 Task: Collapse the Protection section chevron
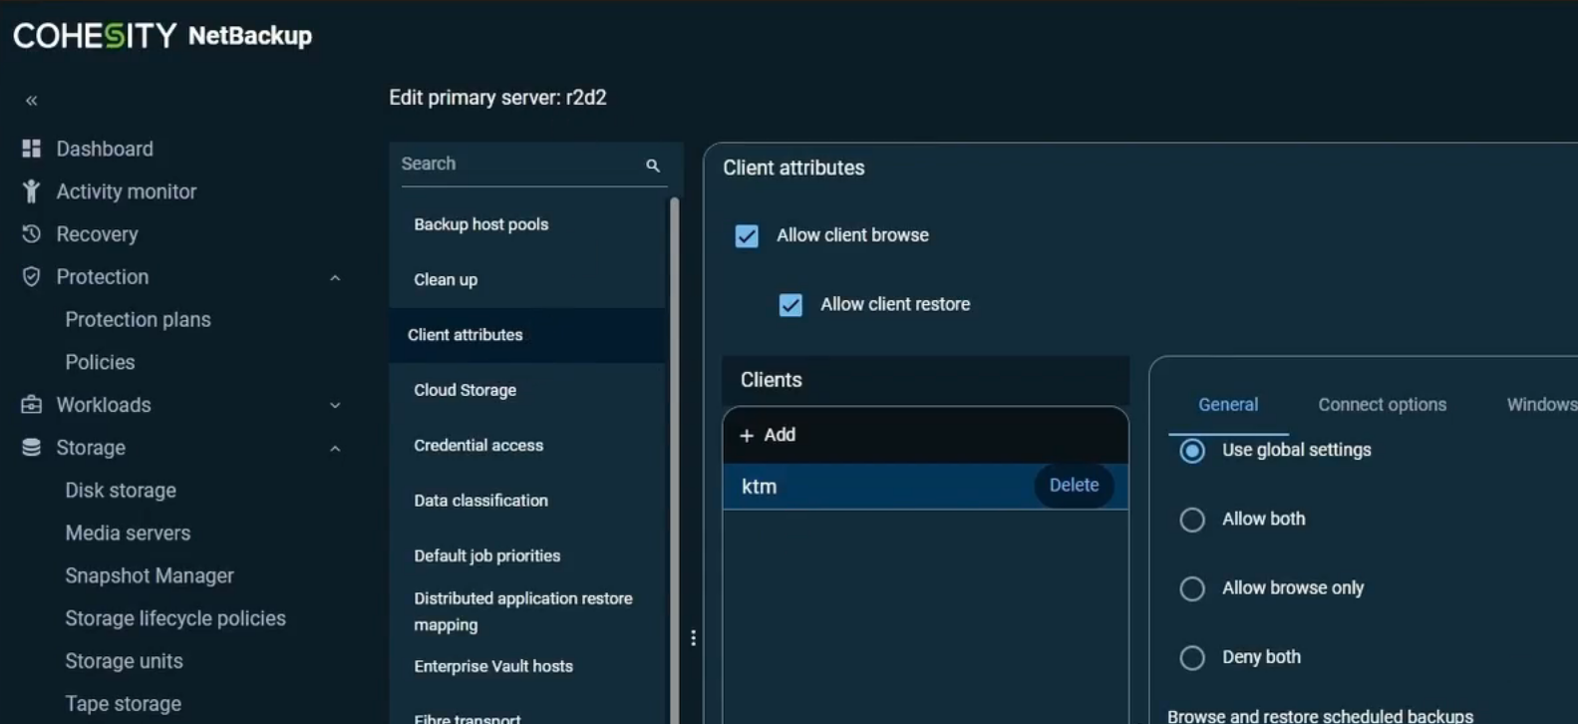[x=335, y=278]
